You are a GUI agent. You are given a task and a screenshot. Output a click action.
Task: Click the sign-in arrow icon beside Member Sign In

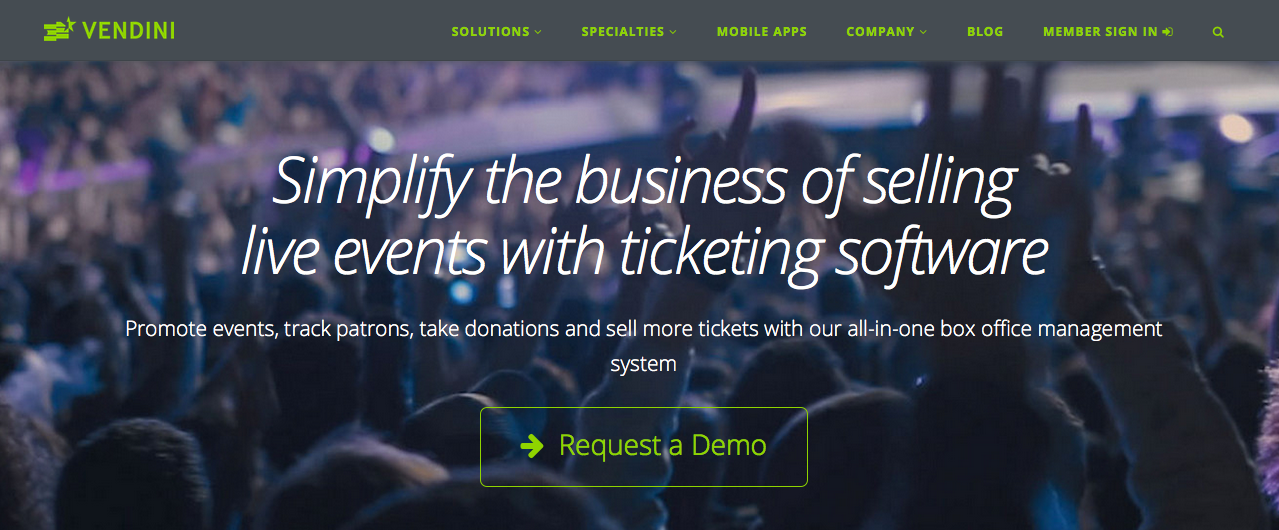click(1168, 31)
